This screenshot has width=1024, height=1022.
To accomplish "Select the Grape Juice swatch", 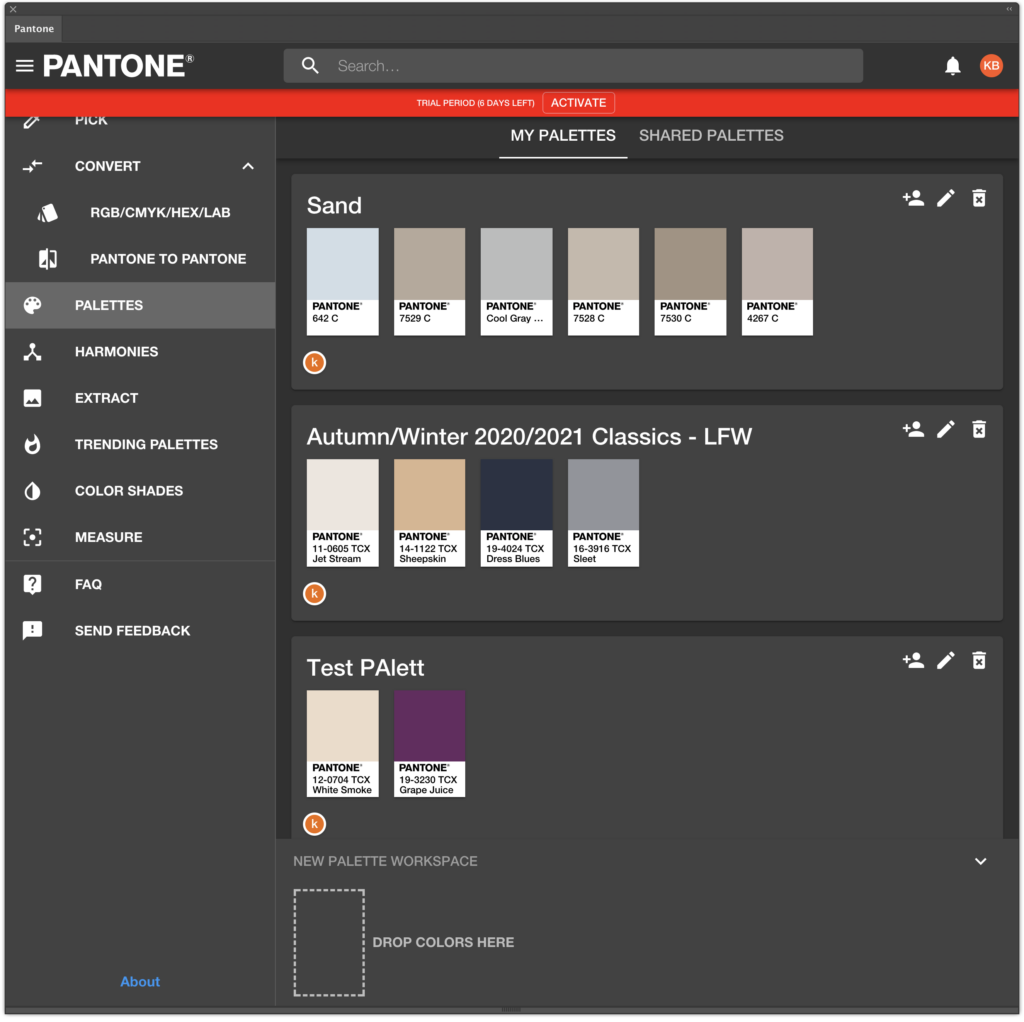I will [429, 743].
